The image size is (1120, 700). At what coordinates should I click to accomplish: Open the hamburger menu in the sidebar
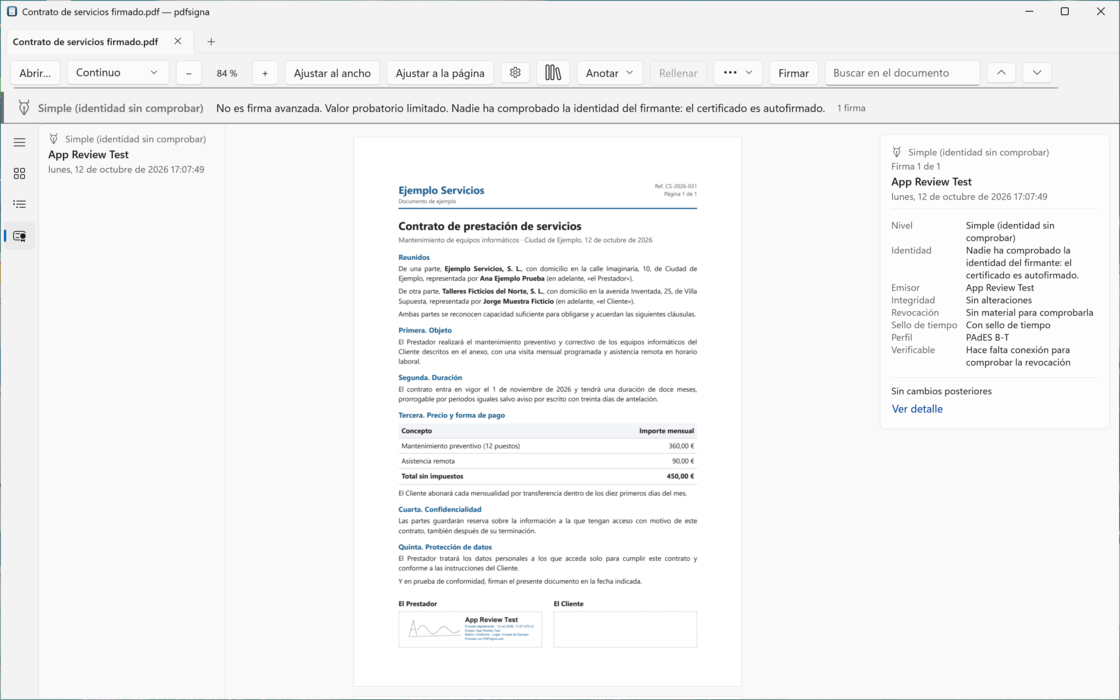click(19, 142)
